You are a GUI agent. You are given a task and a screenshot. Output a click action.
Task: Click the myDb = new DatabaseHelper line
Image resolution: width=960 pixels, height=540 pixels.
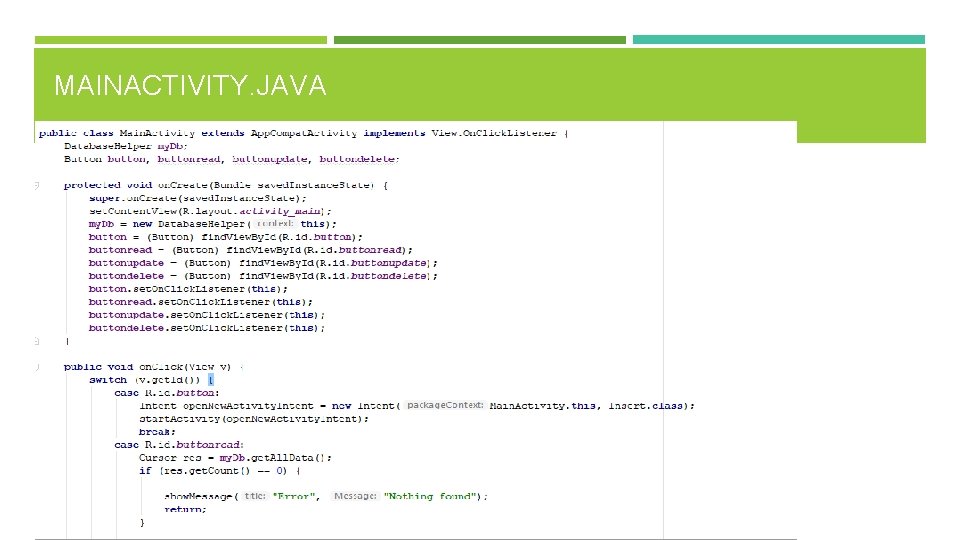point(212,224)
